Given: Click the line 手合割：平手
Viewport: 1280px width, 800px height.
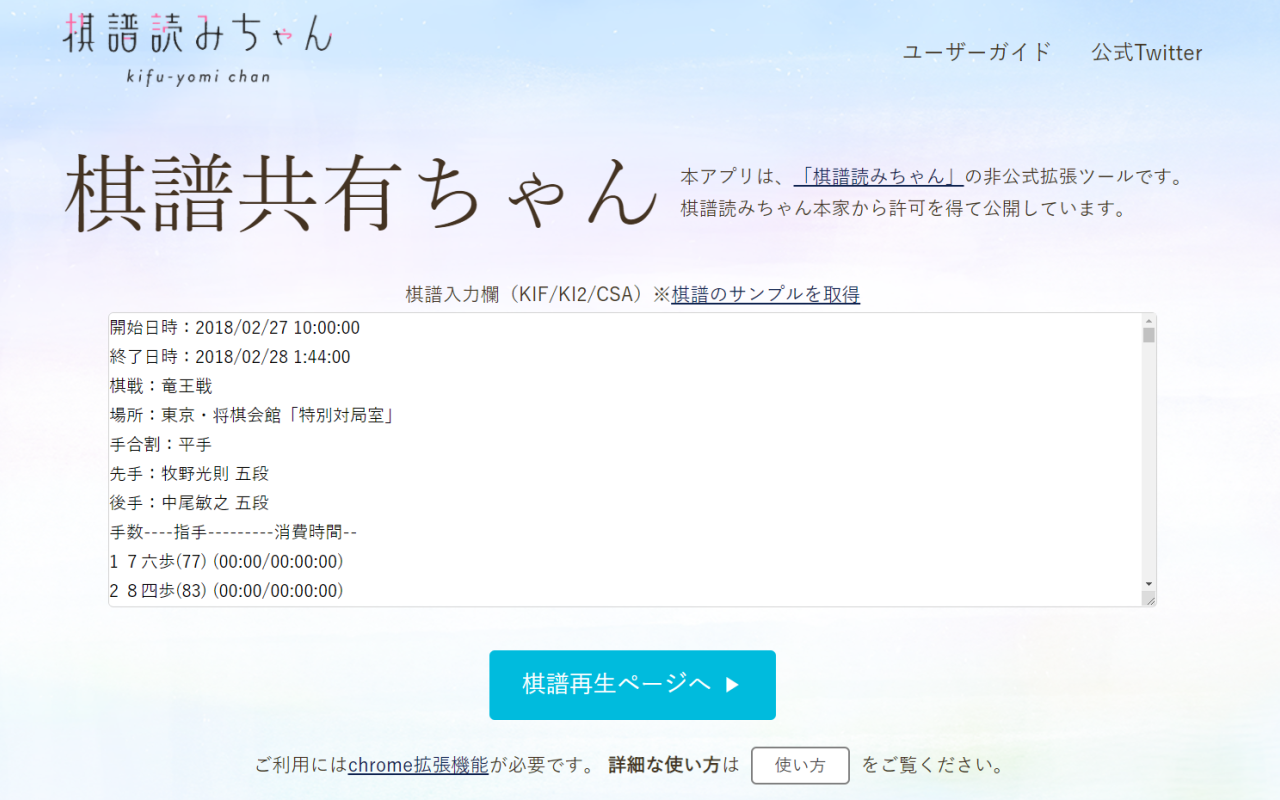Looking at the screenshot, I should click(x=161, y=444).
